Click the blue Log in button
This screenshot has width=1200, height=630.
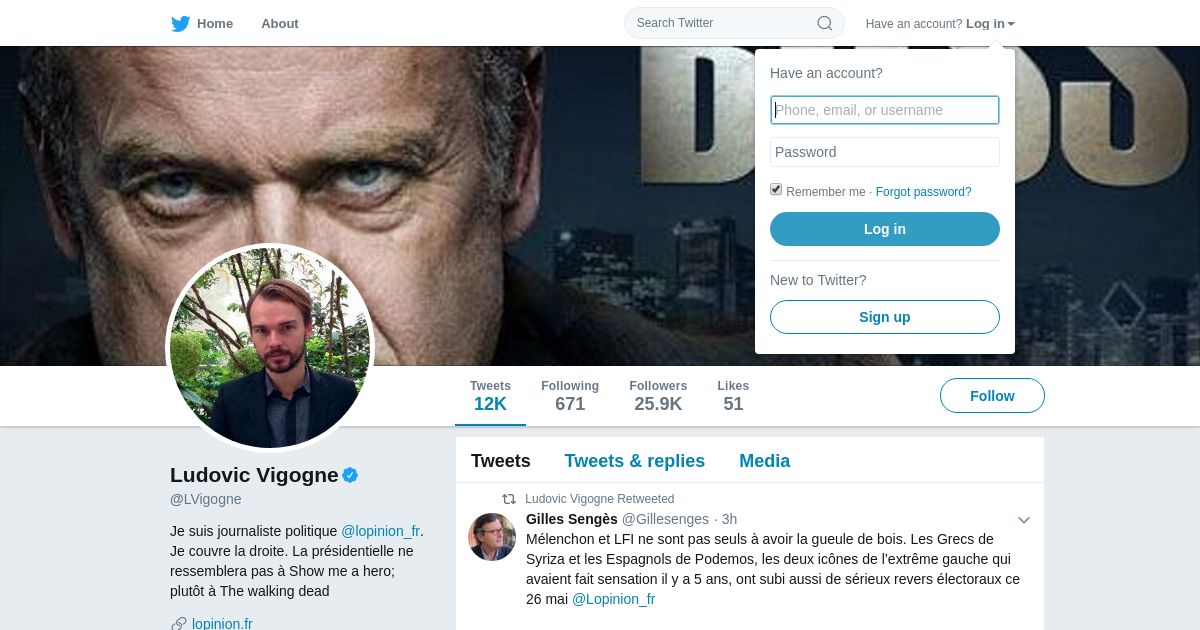coord(885,229)
